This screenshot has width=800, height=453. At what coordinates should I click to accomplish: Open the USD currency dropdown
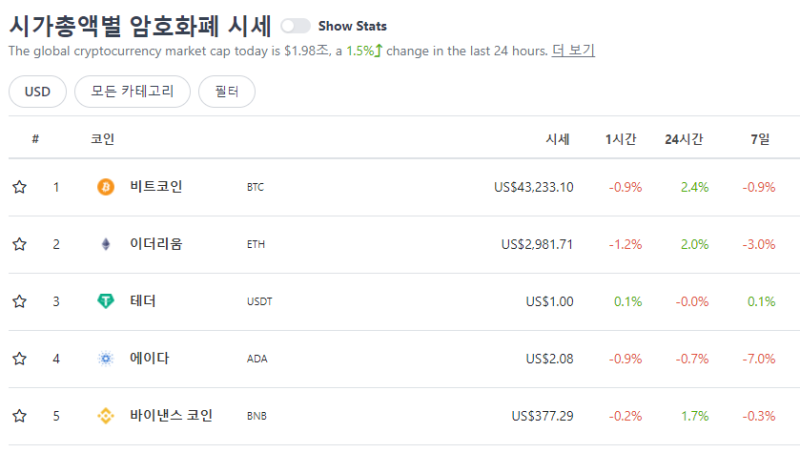[x=37, y=92]
